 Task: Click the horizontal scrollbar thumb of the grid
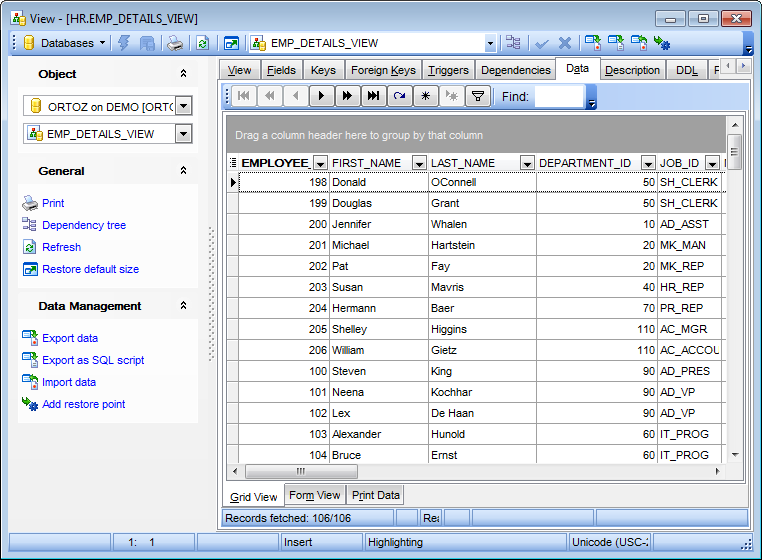[x=301, y=471]
